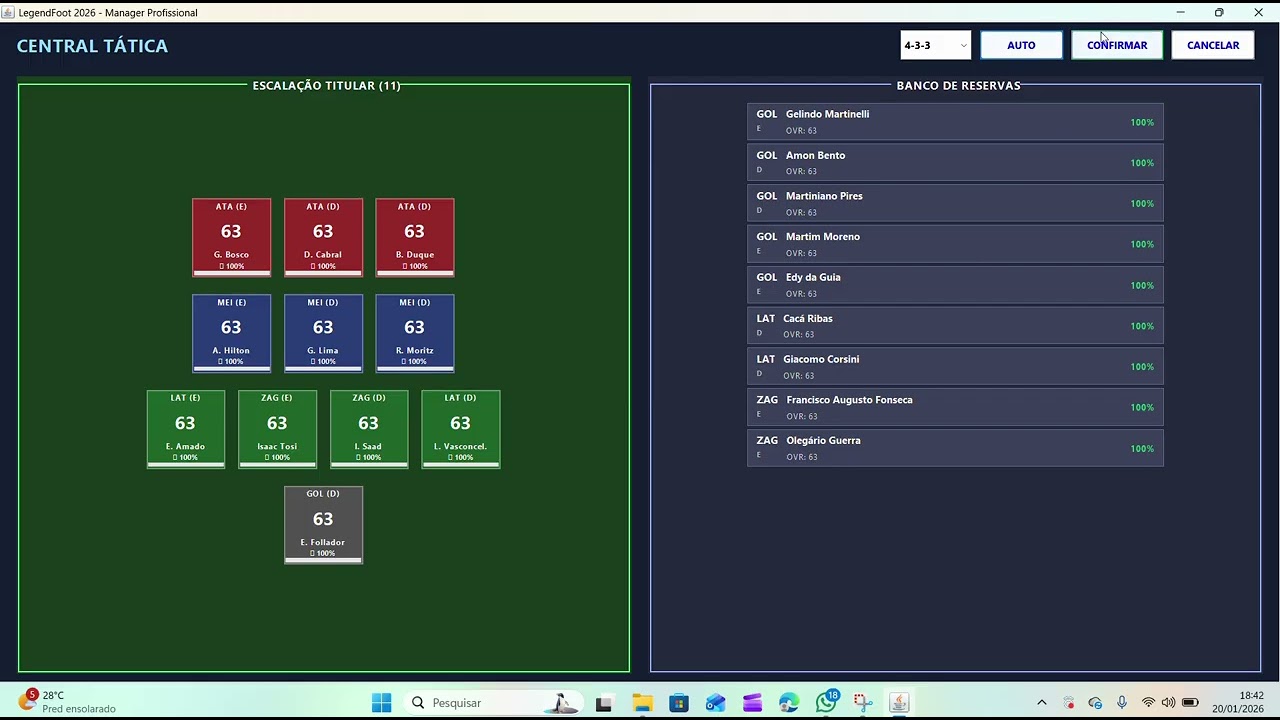This screenshot has height=720, width=1280.
Task: Select right attacker B. Duque card
Action: coord(414,237)
